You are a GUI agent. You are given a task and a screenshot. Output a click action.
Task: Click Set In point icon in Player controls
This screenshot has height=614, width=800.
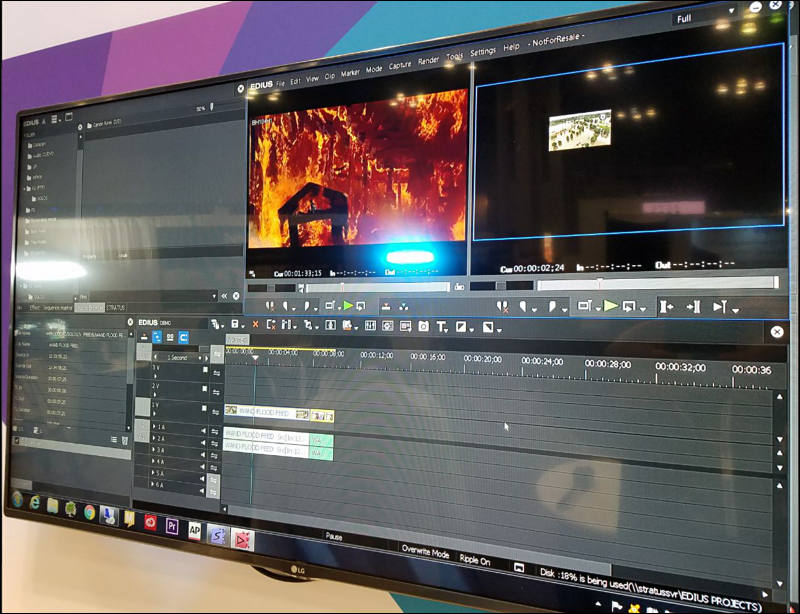(x=285, y=306)
